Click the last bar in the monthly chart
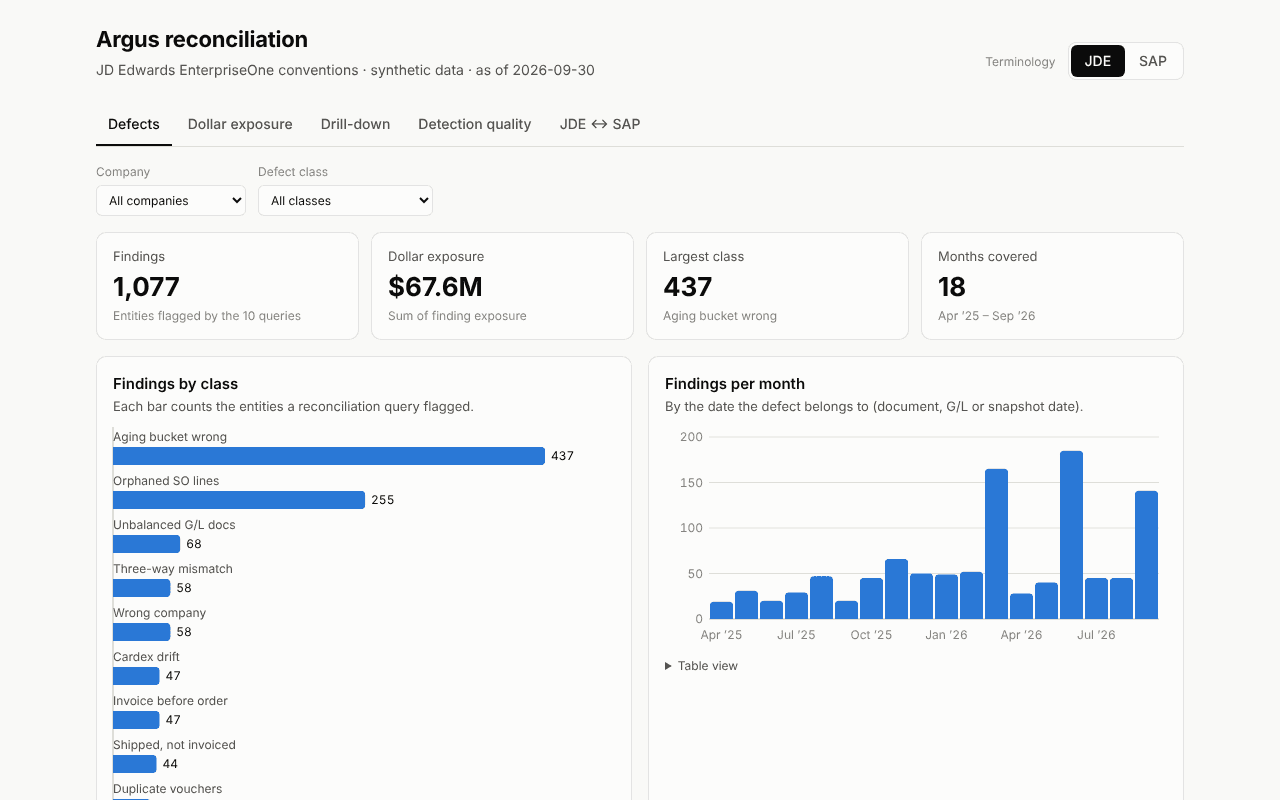The width and height of the screenshot is (1280, 800). [1147, 555]
